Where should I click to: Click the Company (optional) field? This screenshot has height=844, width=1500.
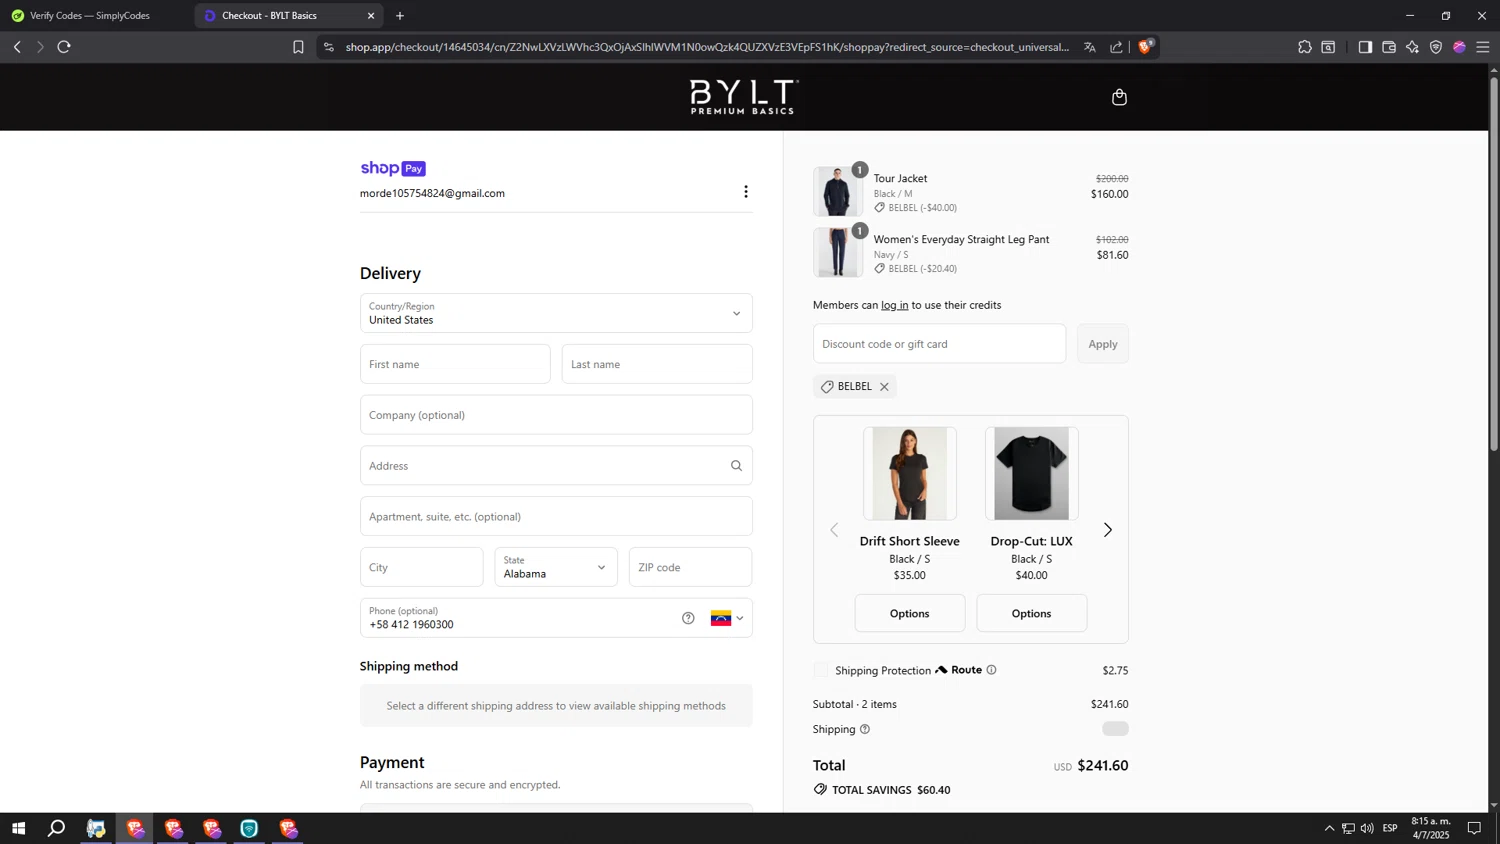(x=556, y=415)
